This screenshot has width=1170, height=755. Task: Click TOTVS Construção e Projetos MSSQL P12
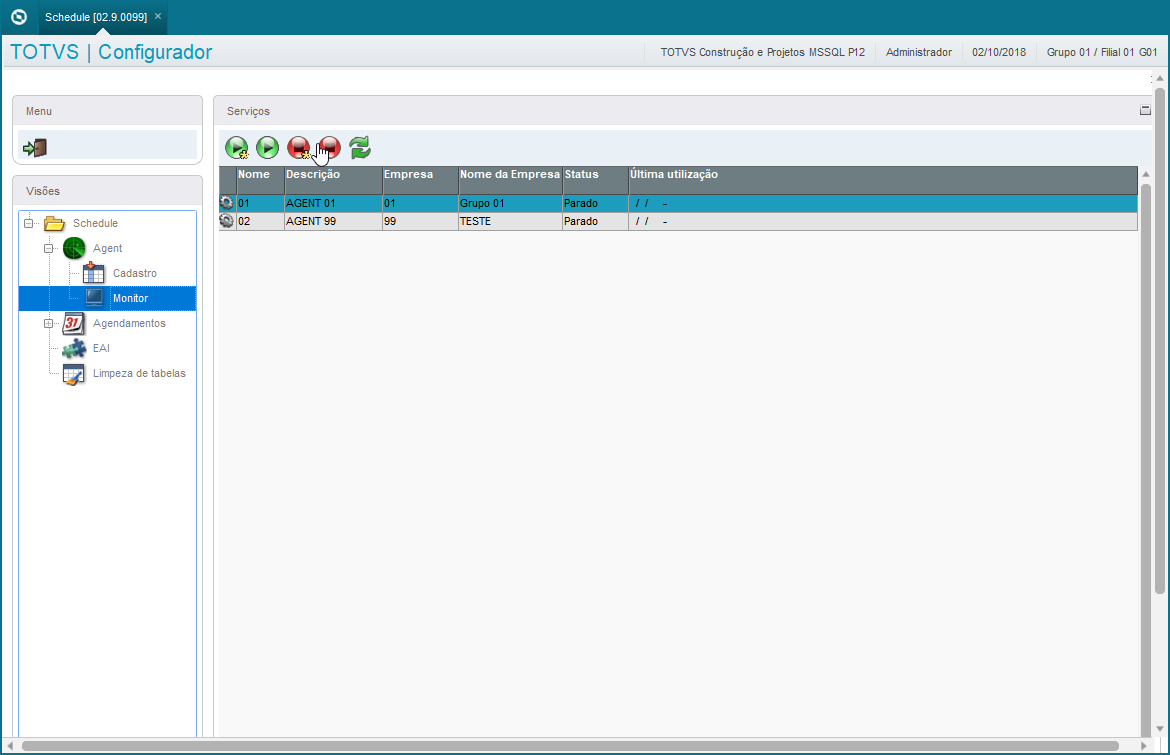[x=763, y=52]
